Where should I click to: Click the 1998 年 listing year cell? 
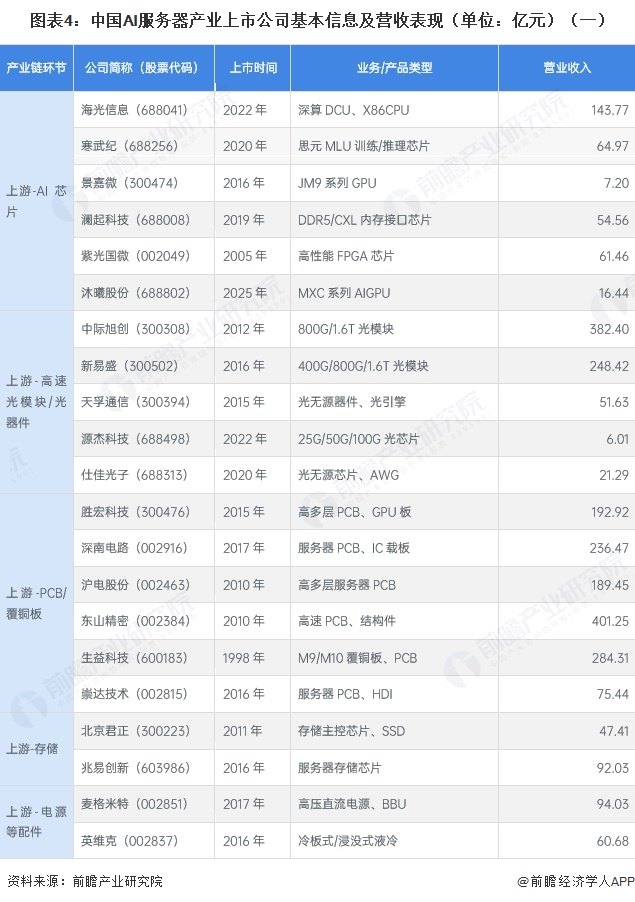(253, 658)
